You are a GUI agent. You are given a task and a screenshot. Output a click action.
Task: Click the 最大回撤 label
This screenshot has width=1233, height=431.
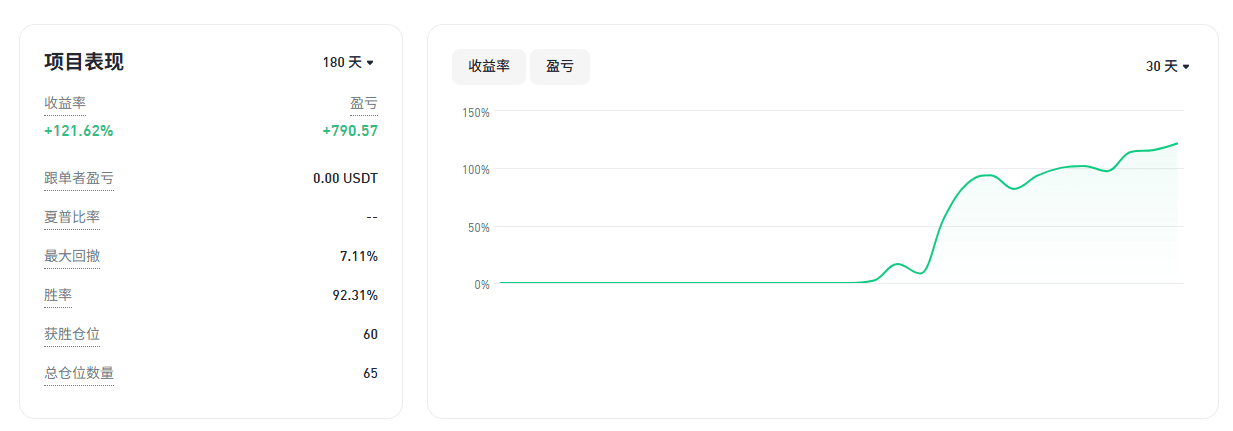72,256
